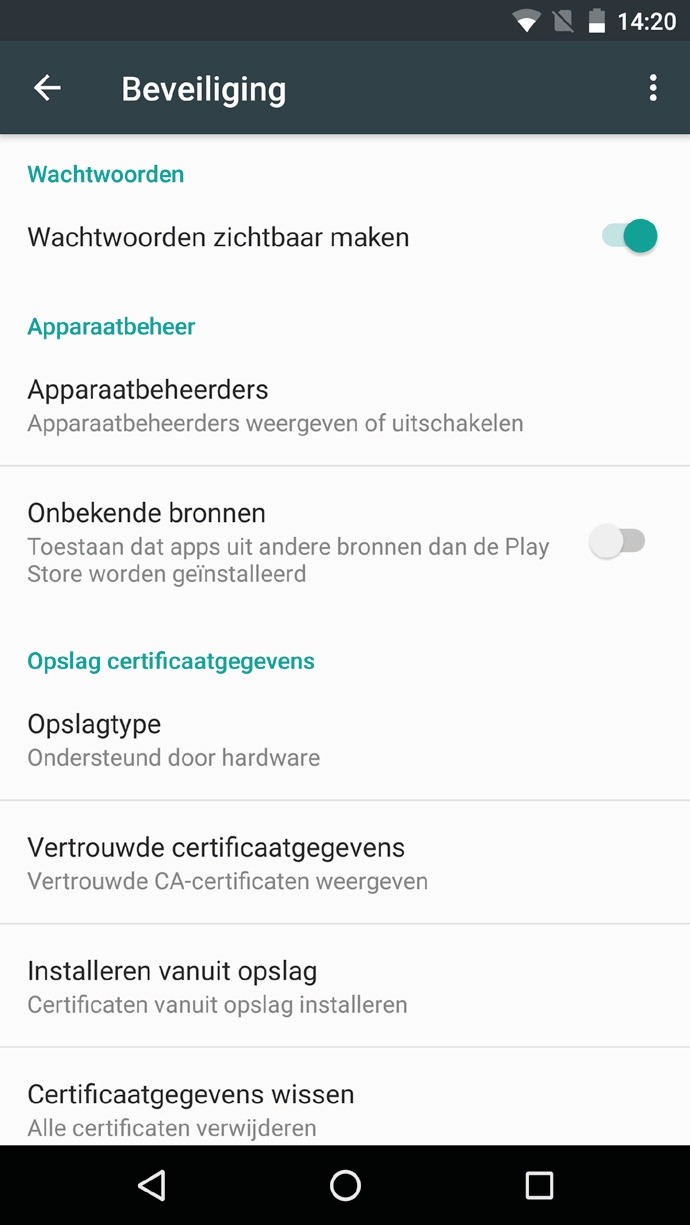Image resolution: width=690 pixels, height=1225 pixels.
Task: Disable Wachtwoorden zichtbaar maken switch
Action: tap(629, 237)
